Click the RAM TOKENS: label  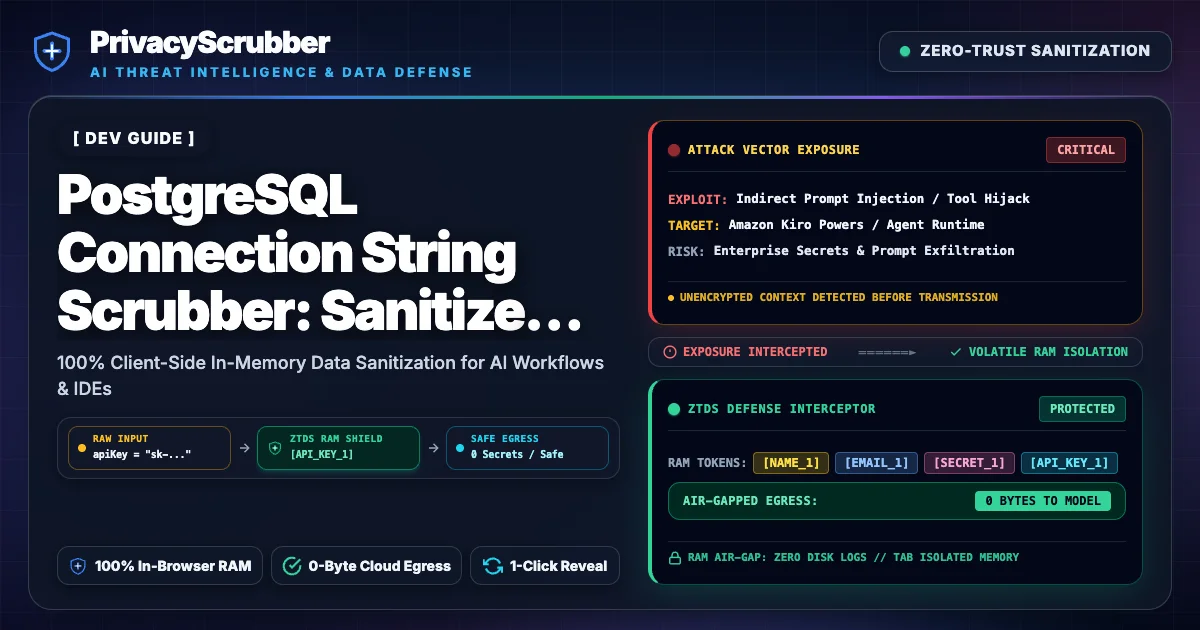click(x=707, y=463)
